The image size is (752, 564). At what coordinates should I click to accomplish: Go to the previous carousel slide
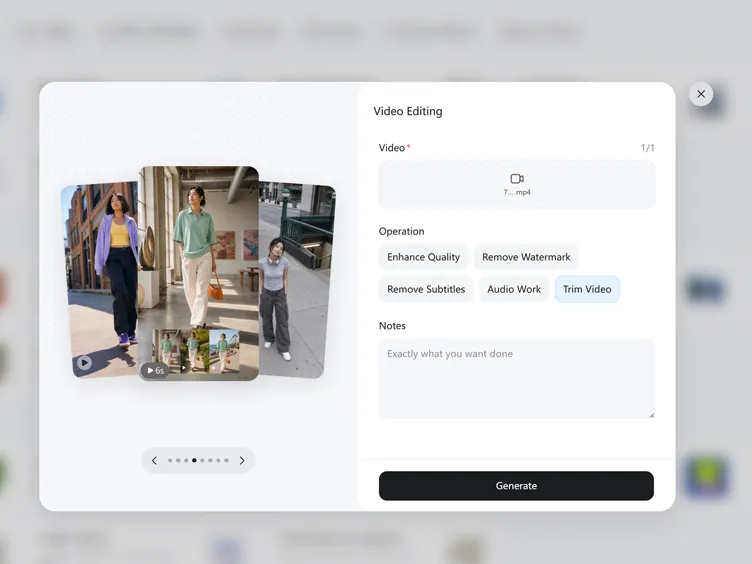tap(154, 460)
